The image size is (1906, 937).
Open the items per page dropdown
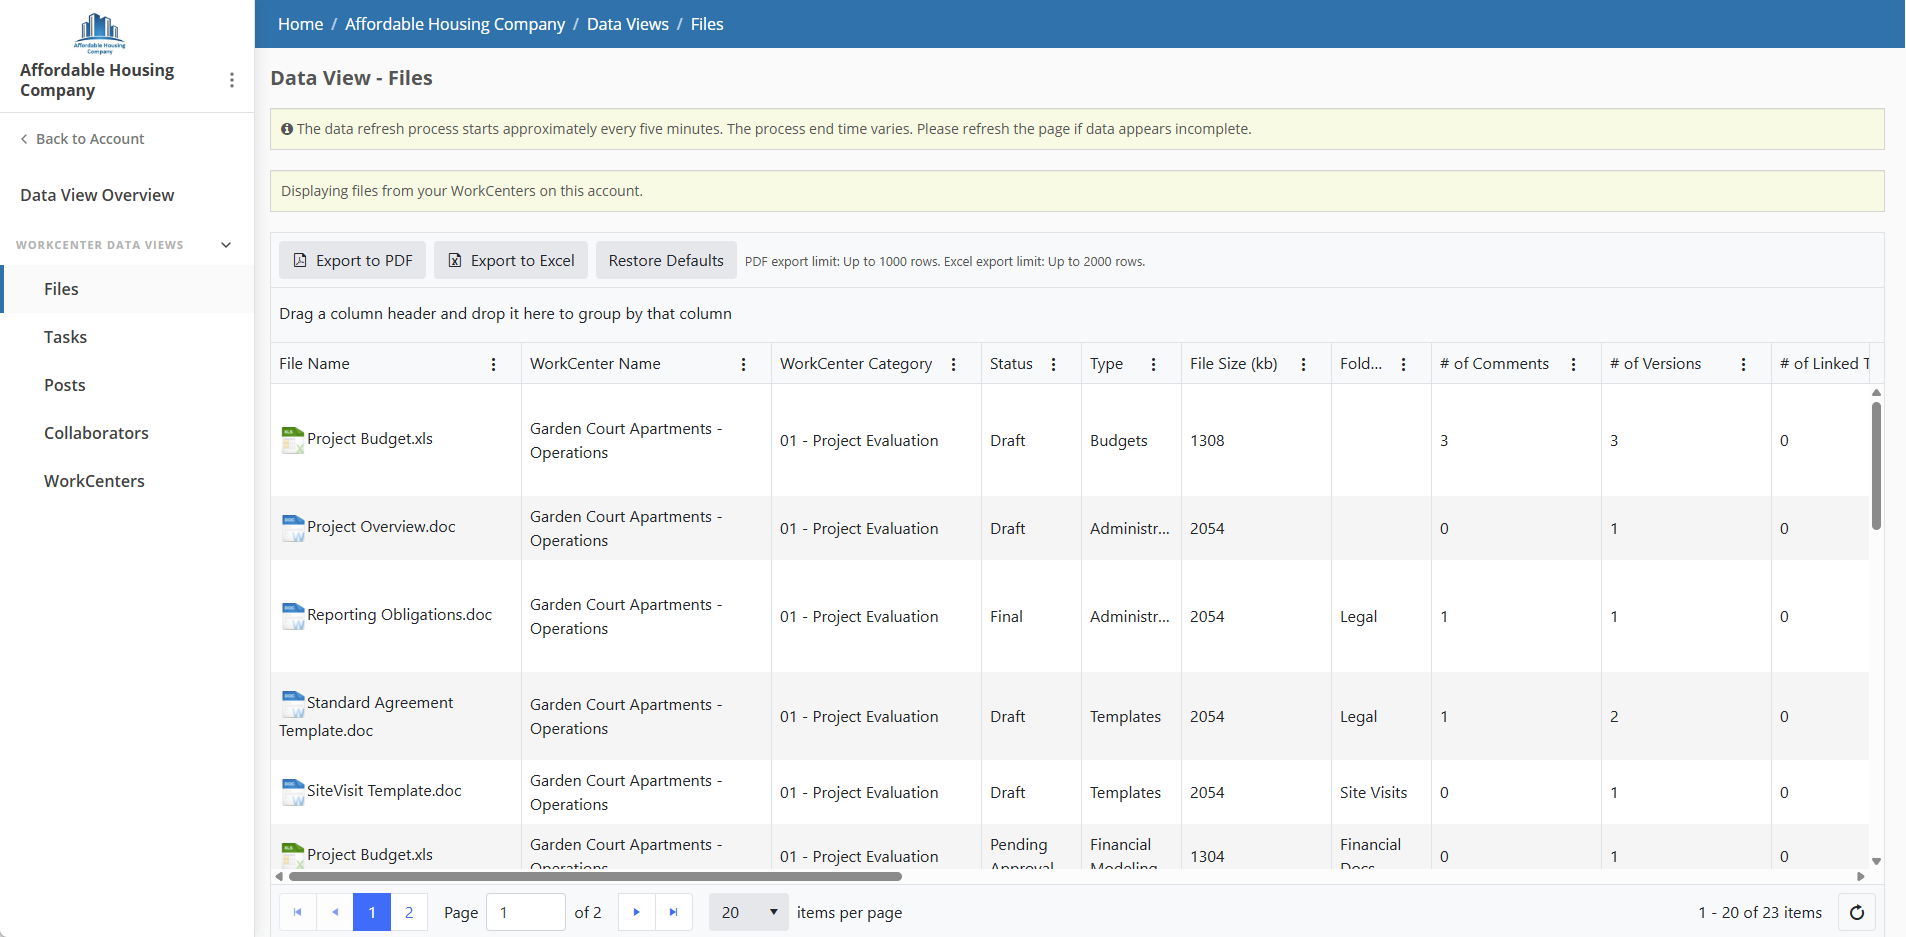pyautogui.click(x=749, y=912)
